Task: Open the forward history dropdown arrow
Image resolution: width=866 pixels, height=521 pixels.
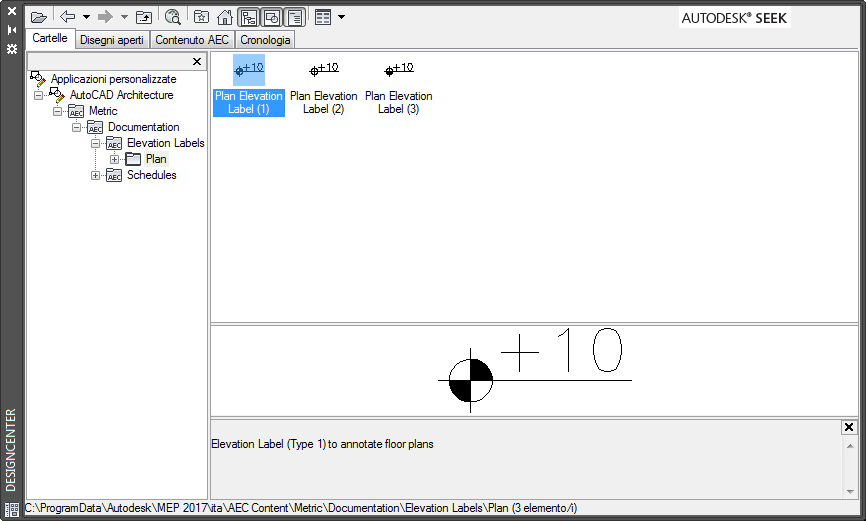Action: tap(124, 17)
